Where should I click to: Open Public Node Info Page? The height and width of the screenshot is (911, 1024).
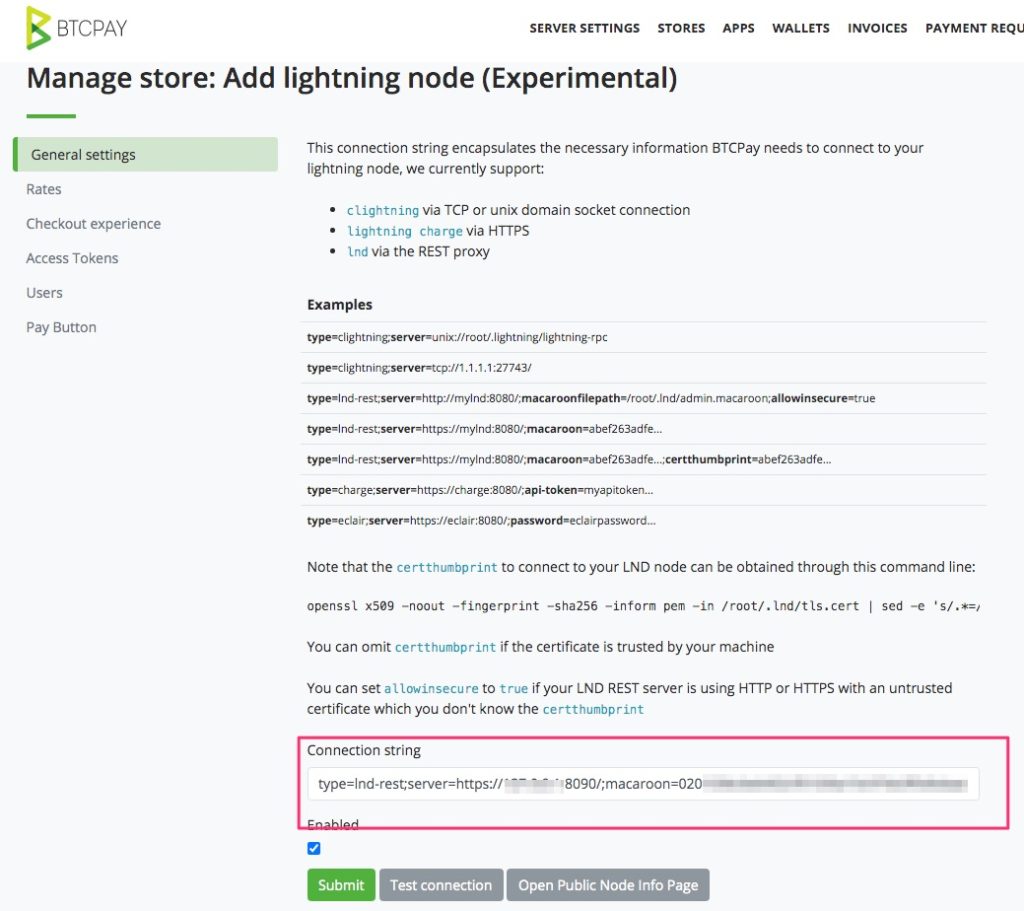[608, 885]
